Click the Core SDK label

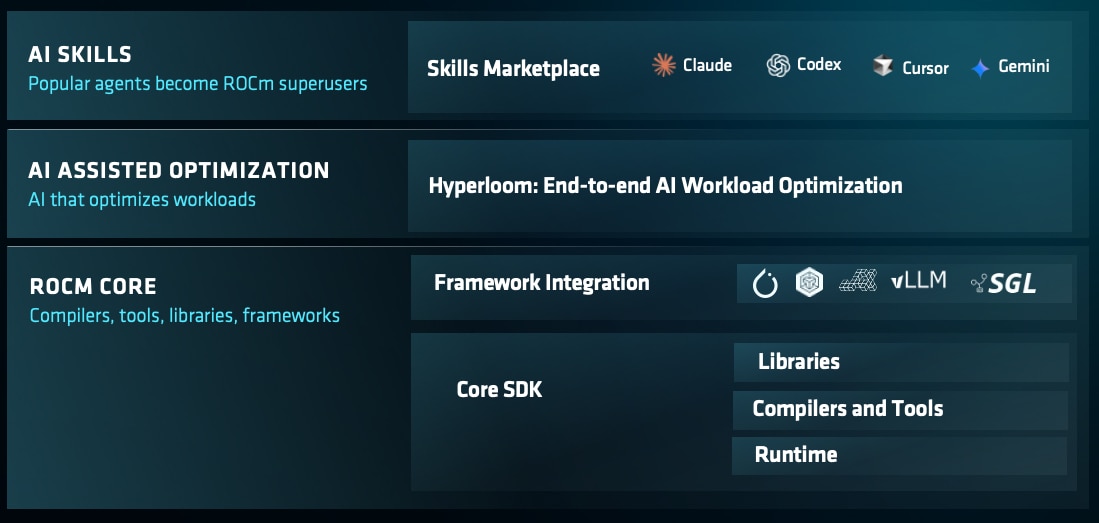pyautogui.click(x=499, y=390)
